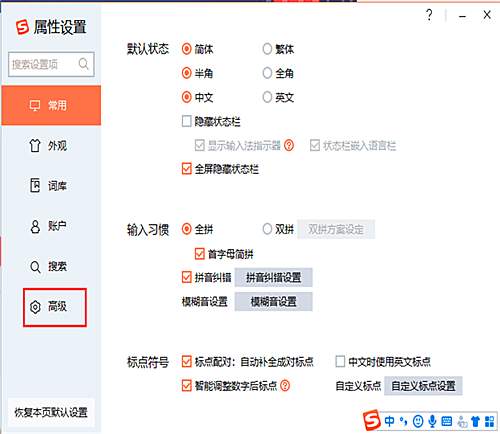Click the account person icon on status bar
The width and height of the screenshot is (500, 434).
tap(462, 422)
